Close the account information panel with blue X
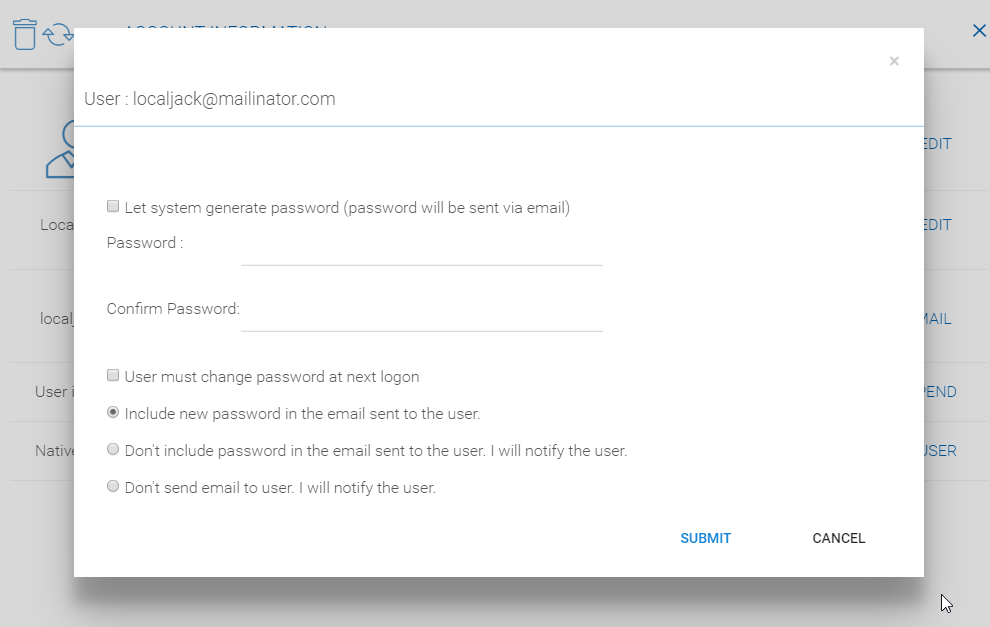The width and height of the screenshot is (990, 627). [x=979, y=30]
